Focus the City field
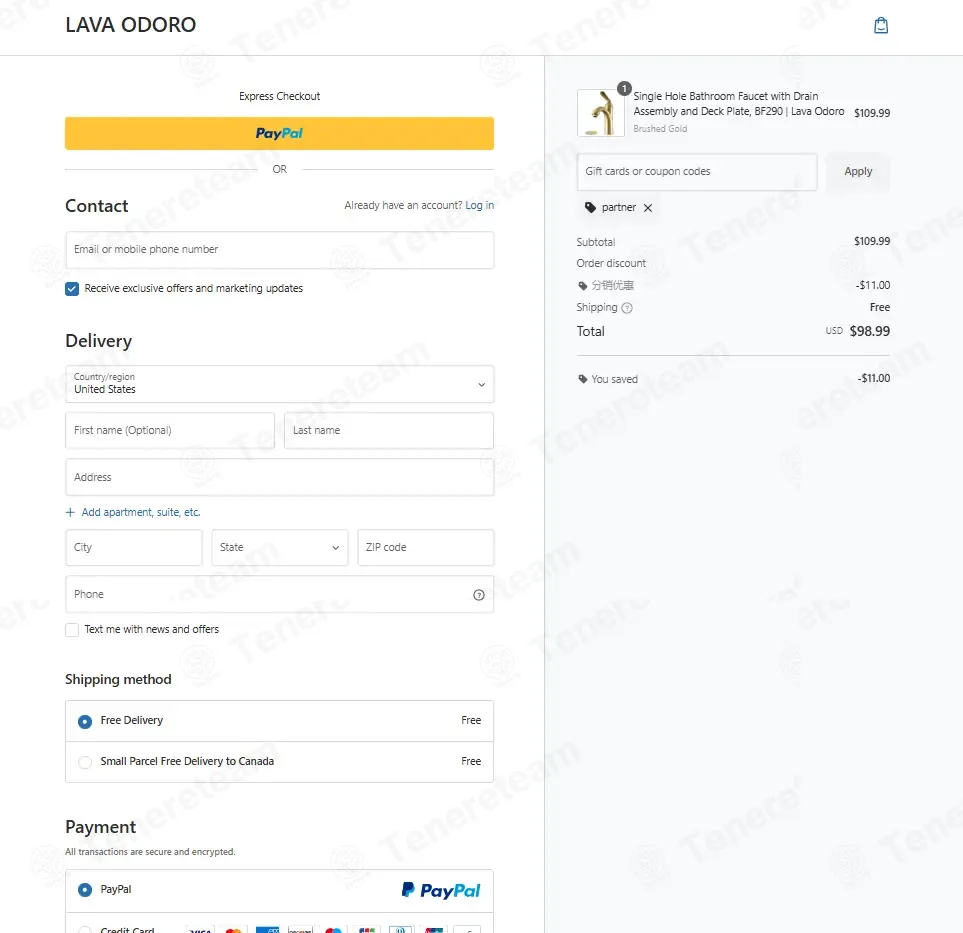 point(134,547)
